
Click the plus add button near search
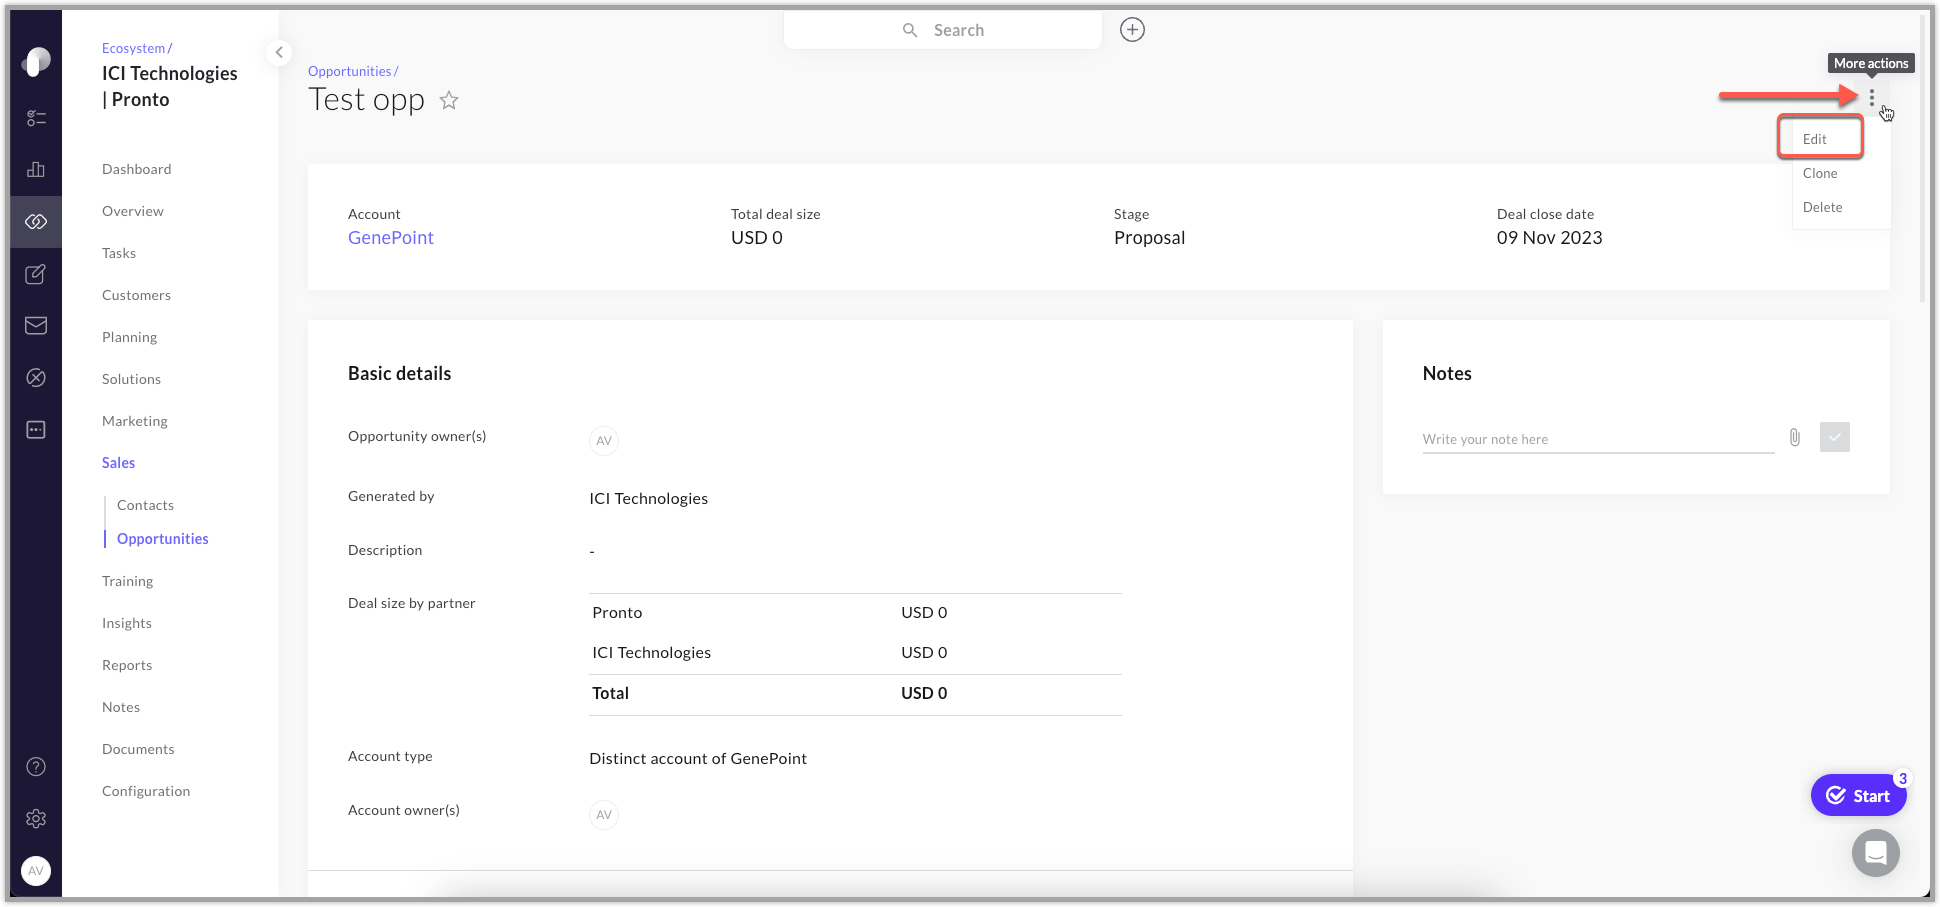tap(1132, 30)
